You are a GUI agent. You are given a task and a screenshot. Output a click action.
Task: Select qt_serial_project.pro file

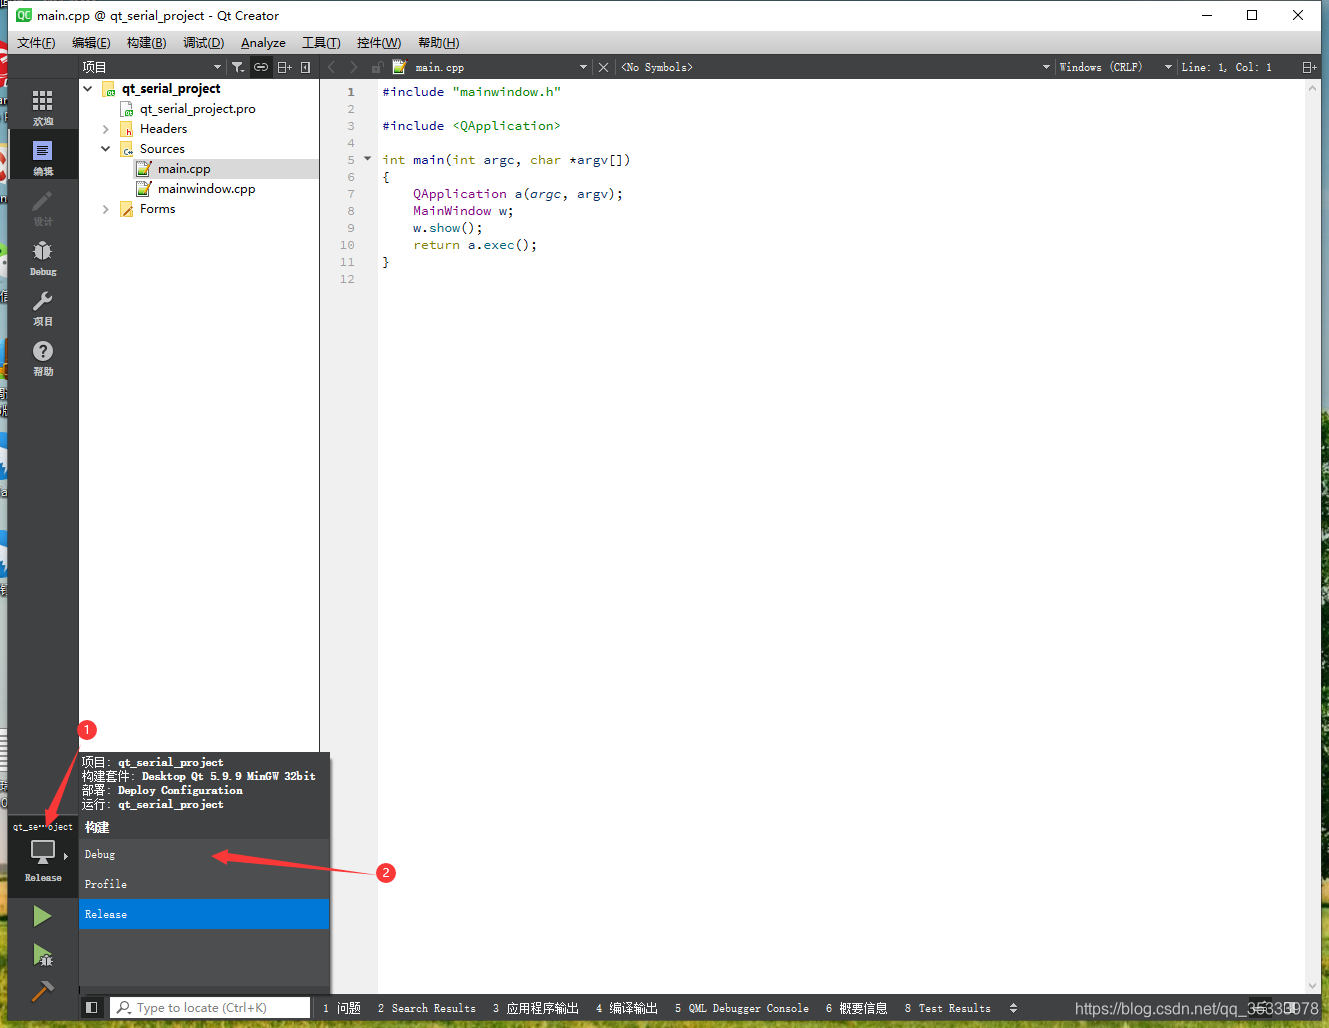coord(197,109)
